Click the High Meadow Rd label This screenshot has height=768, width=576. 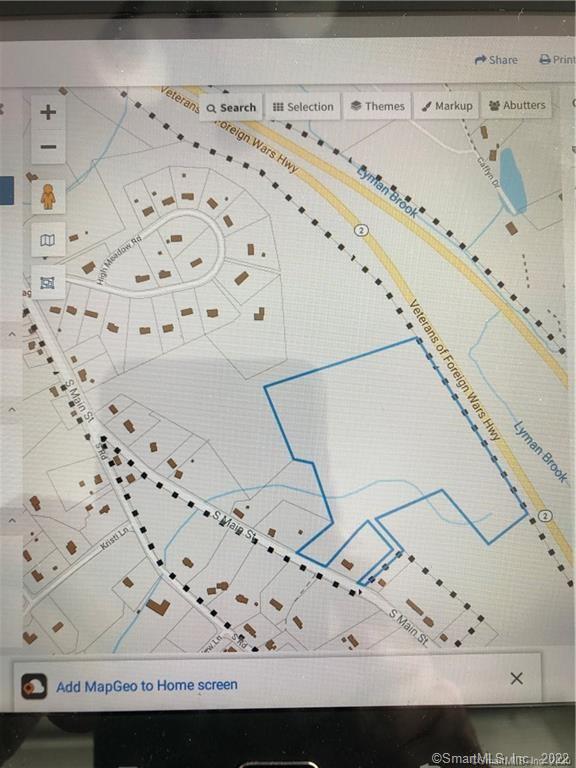[119, 260]
